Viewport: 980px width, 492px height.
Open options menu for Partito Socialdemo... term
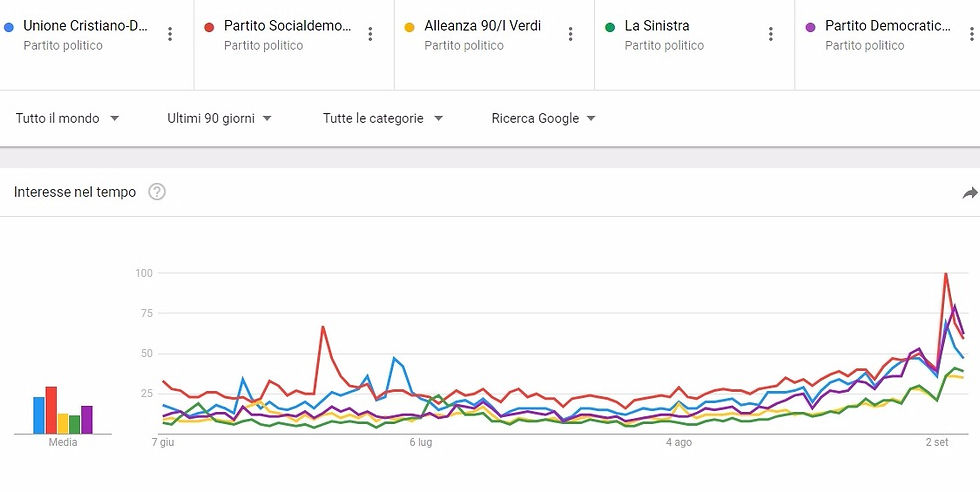tap(370, 34)
